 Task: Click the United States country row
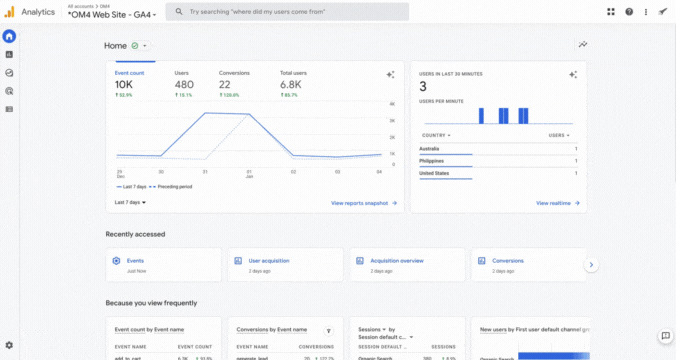[x=498, y=173]
